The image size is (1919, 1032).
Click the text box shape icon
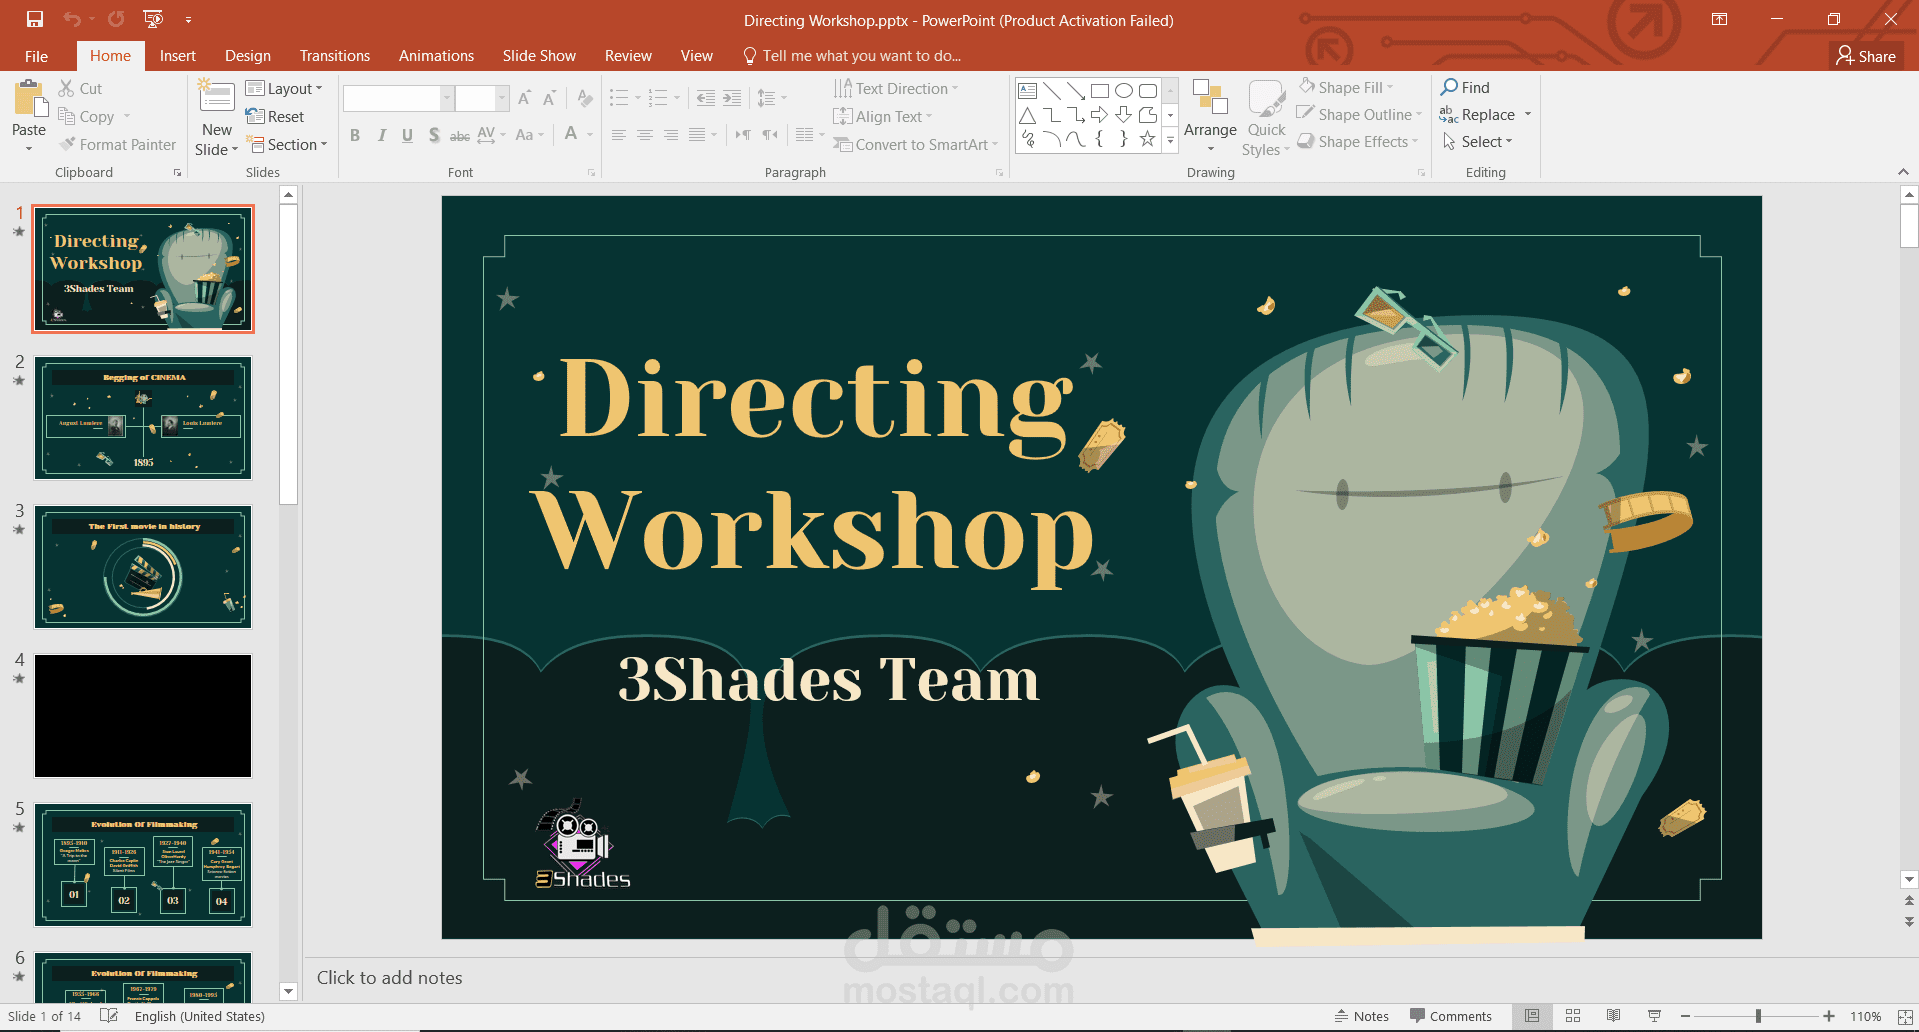point(1027,90)
